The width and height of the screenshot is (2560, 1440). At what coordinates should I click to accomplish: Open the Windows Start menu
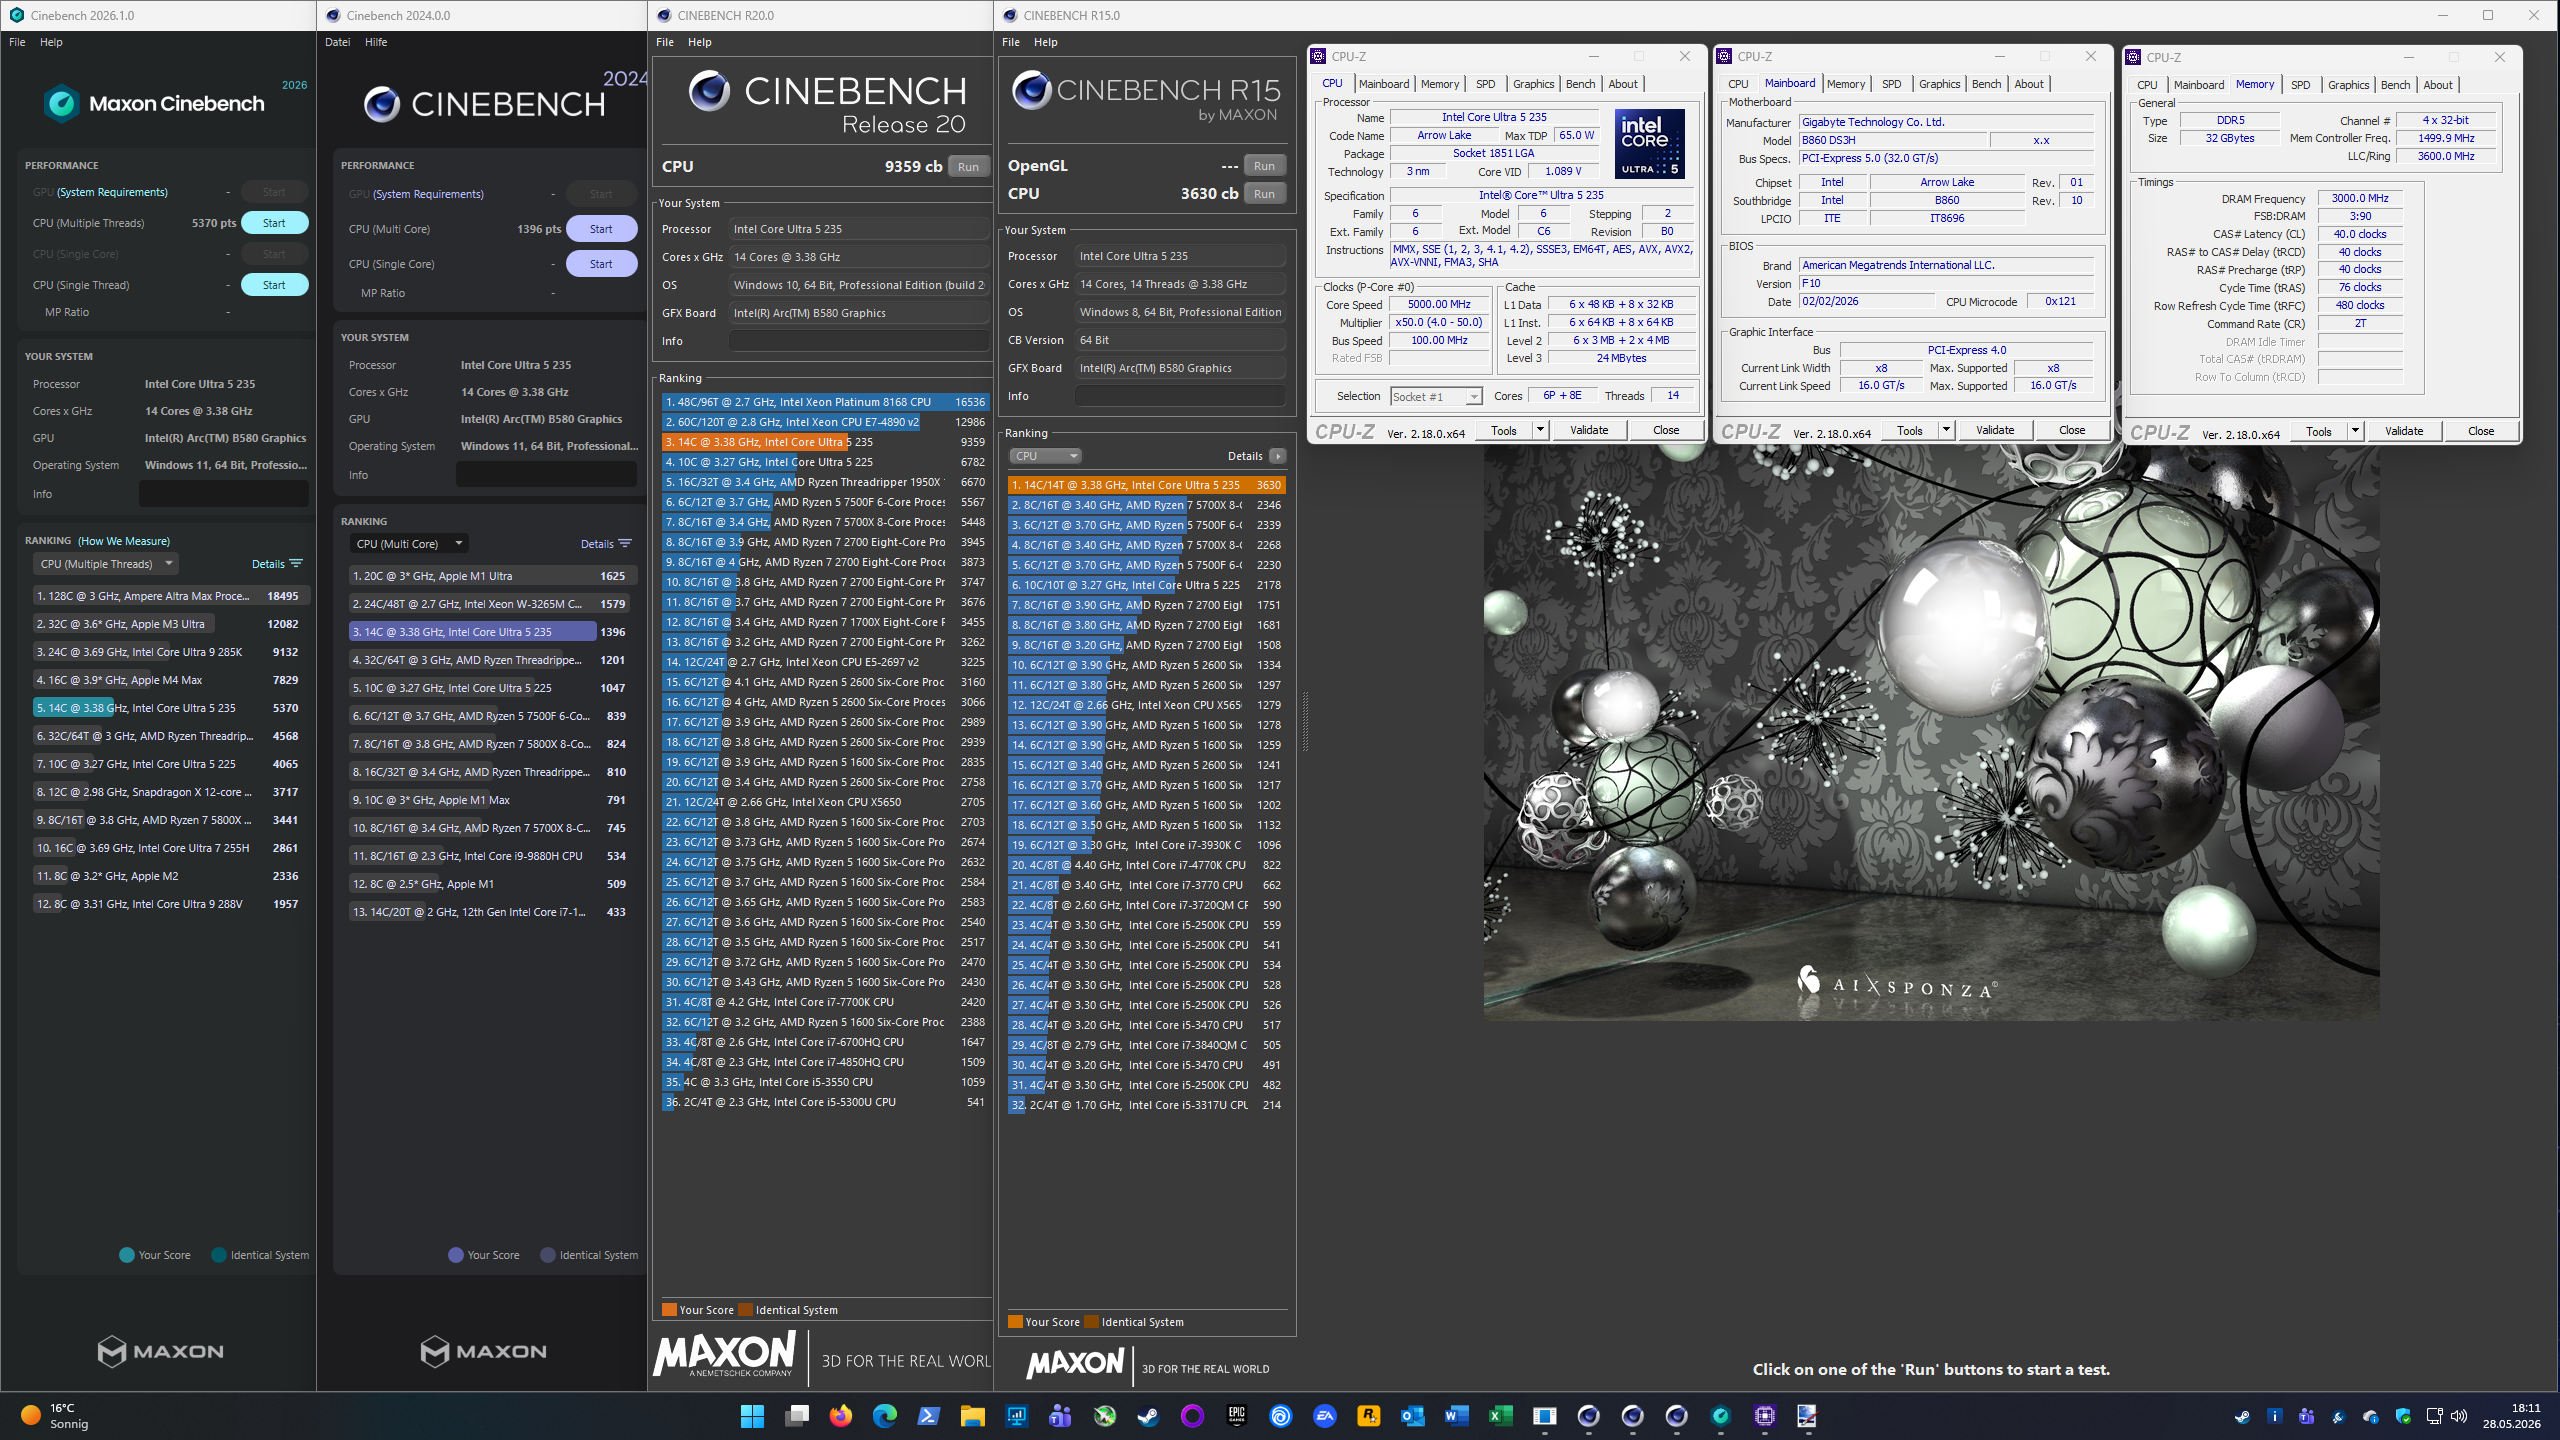click(x=752, y=1416)
